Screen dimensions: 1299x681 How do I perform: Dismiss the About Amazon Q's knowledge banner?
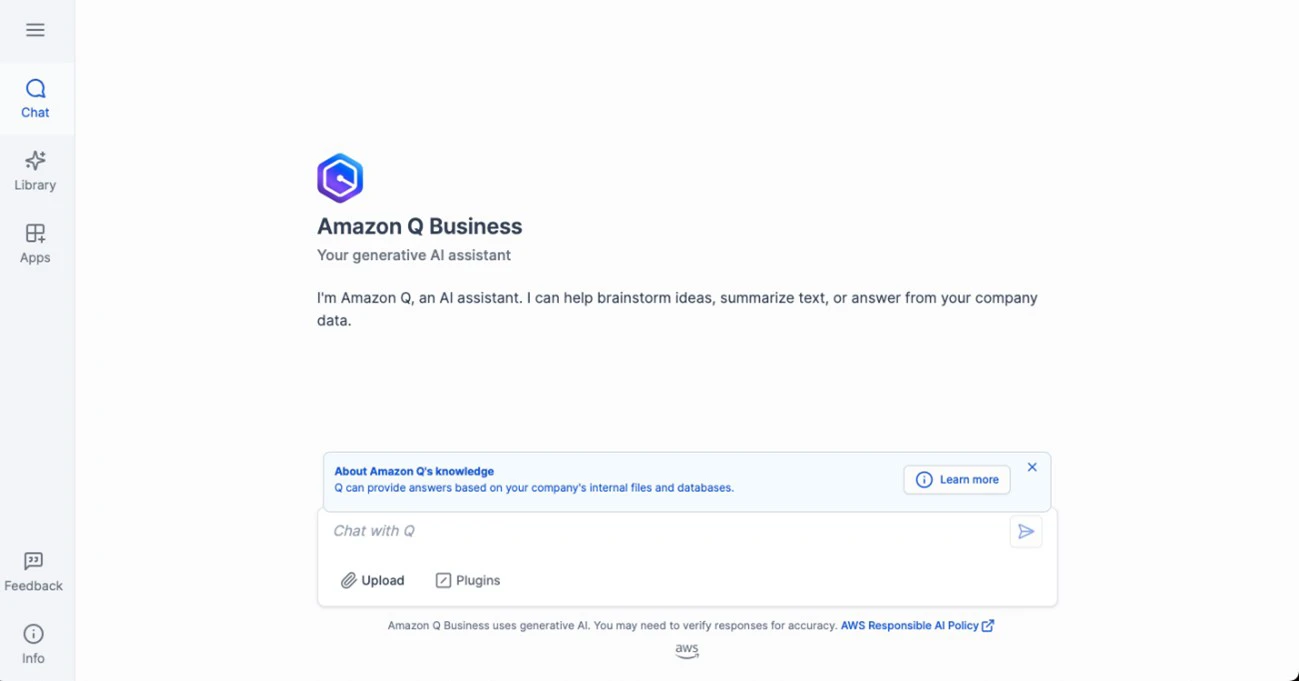[x=1032, y=467]
